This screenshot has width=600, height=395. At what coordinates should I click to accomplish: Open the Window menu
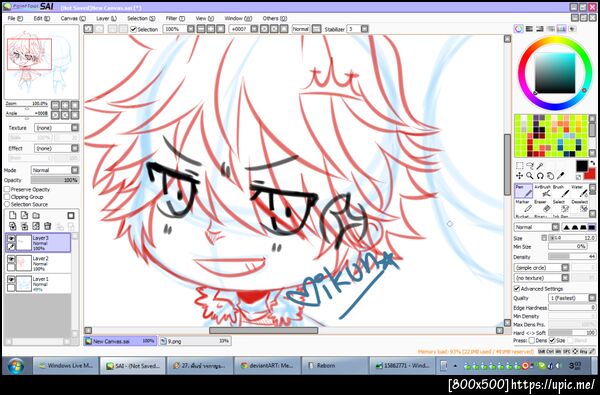pyautogui.click(x=238, y=18)
